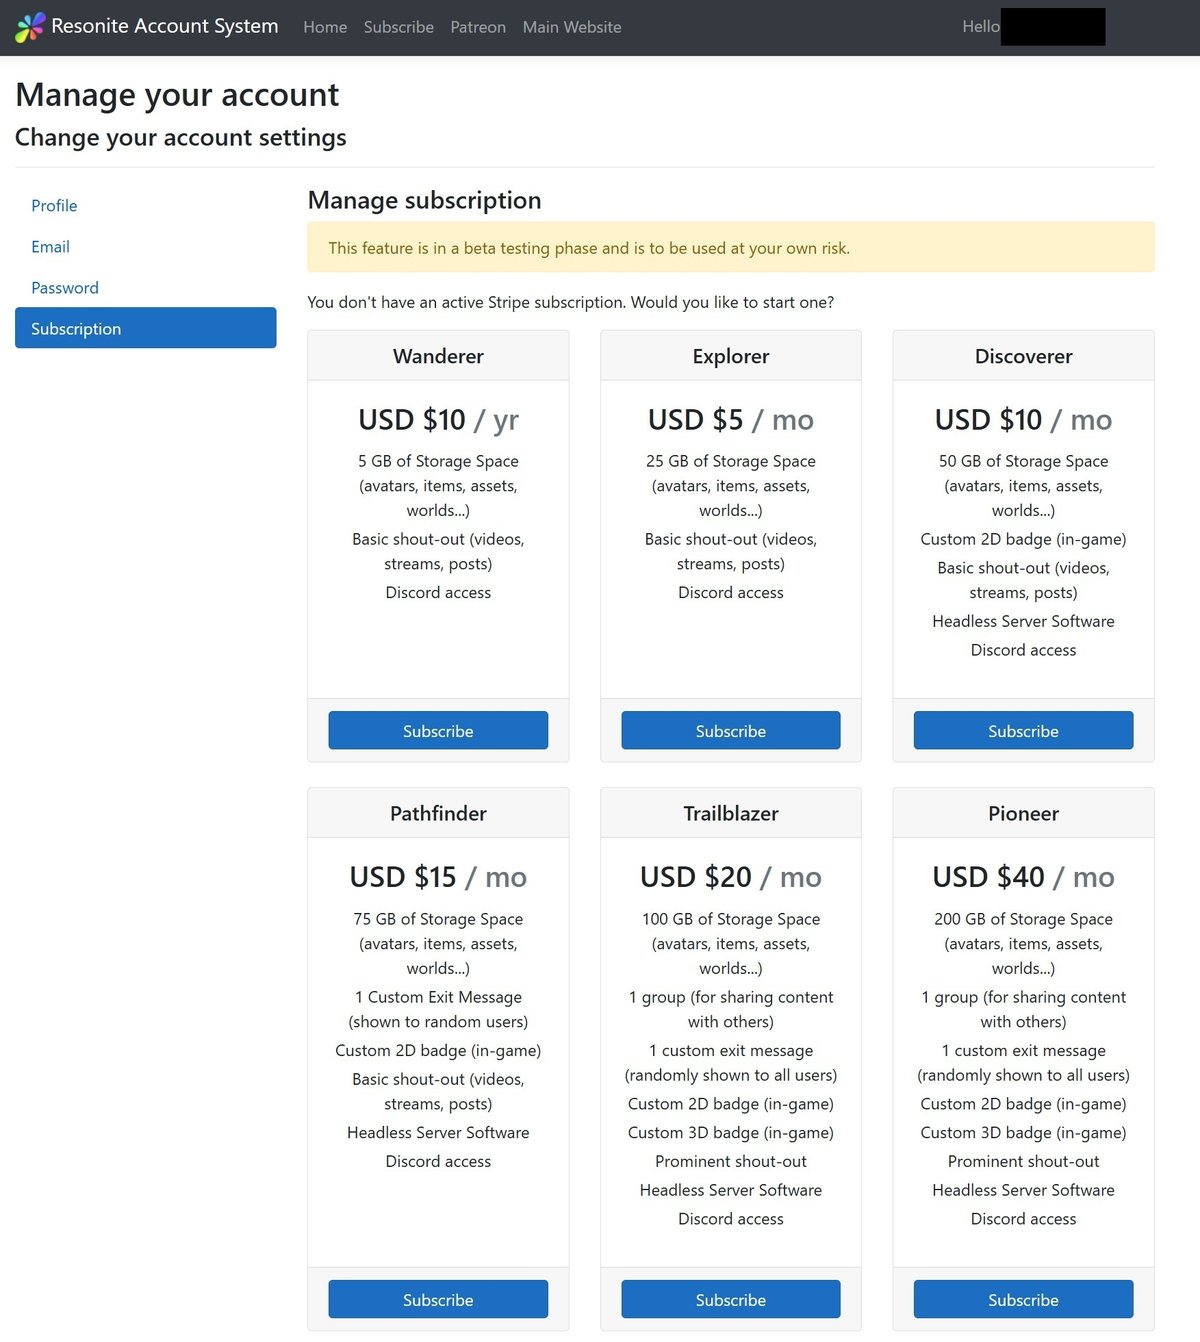The width and height of the screenshot is (1200, 1342).
Task: Subscribe to the Pioneer plan
Action: point(1024,1300)
